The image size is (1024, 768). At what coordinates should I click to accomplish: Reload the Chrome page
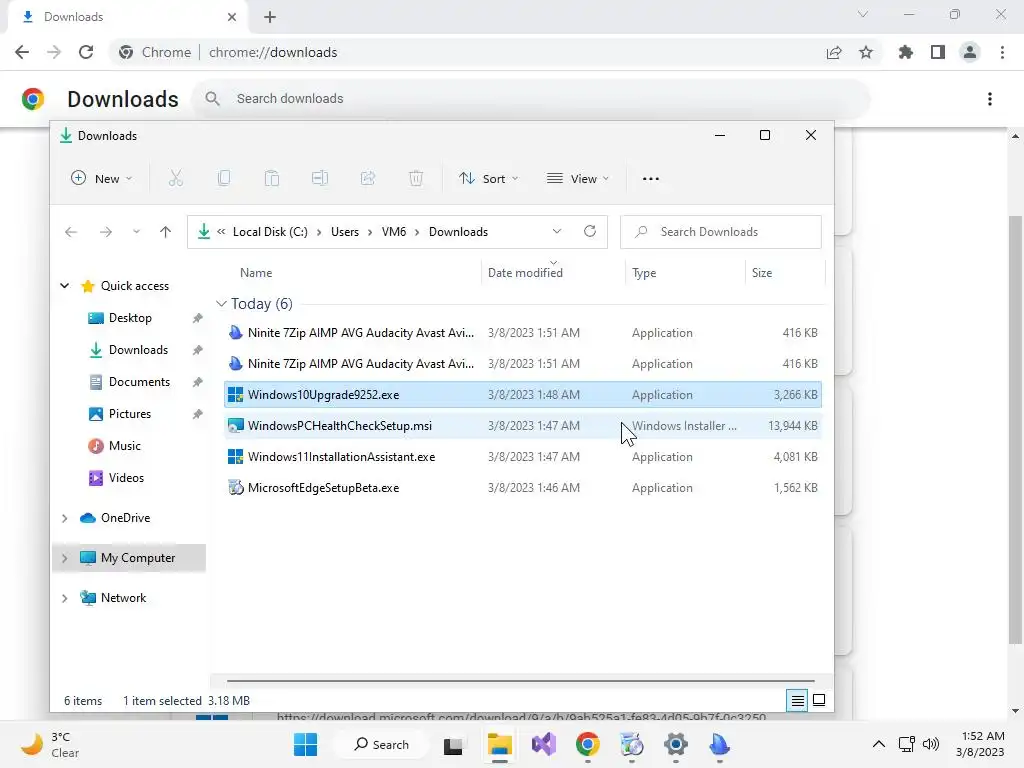point(86,52)
